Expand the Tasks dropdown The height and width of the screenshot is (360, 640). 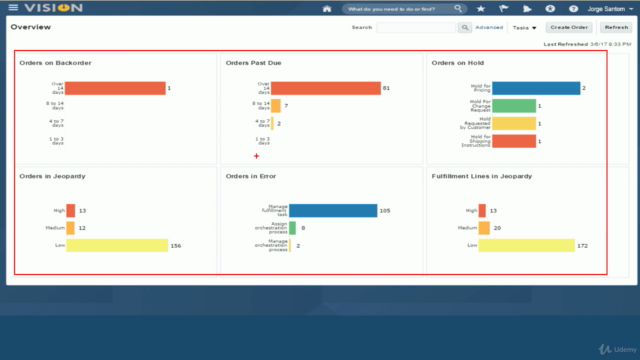(524, 28)
